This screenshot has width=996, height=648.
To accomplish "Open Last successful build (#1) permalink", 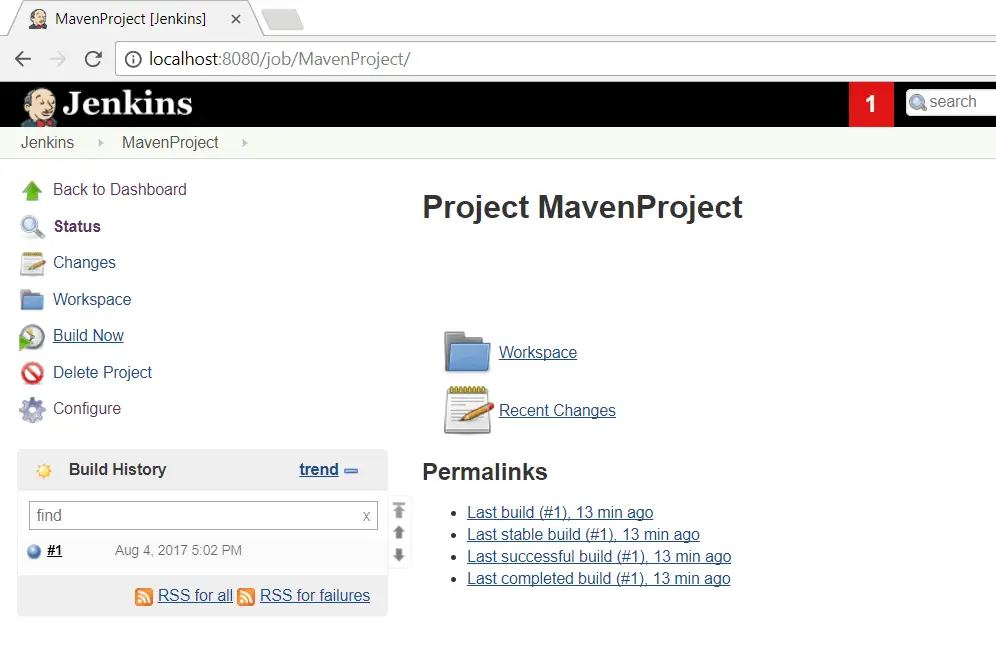I will (599, 557).
